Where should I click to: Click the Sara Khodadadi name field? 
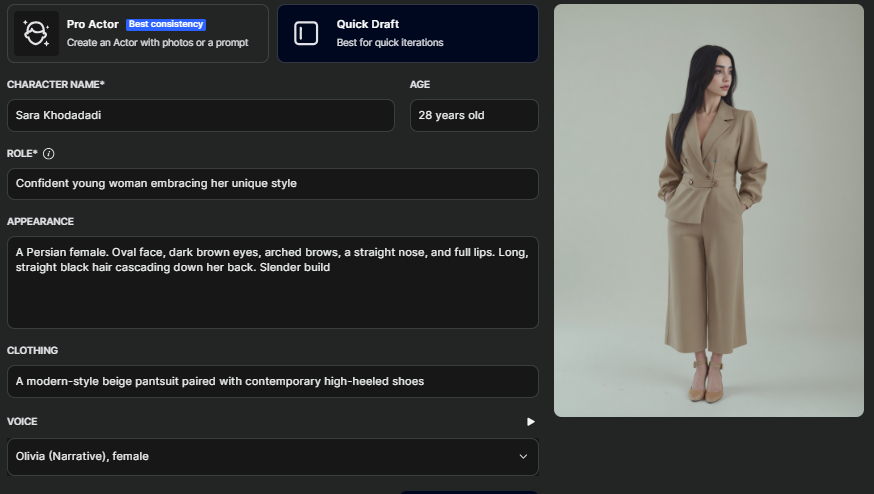(x=200, y=116)
